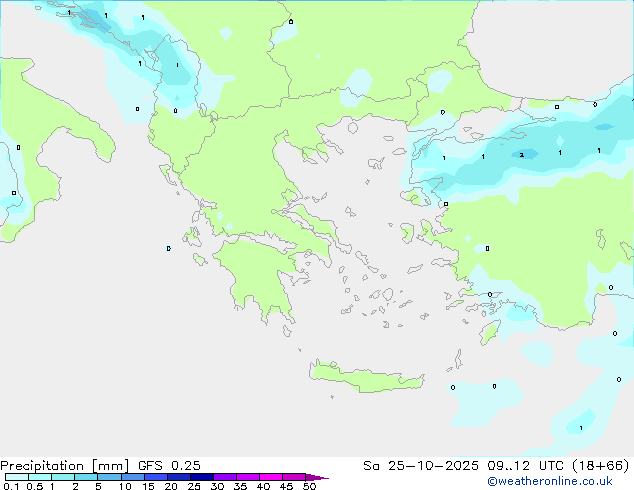Pick the legend swatch between 10 and 15
This screenshot has height=490, width=634.
[x=133, y=477]
